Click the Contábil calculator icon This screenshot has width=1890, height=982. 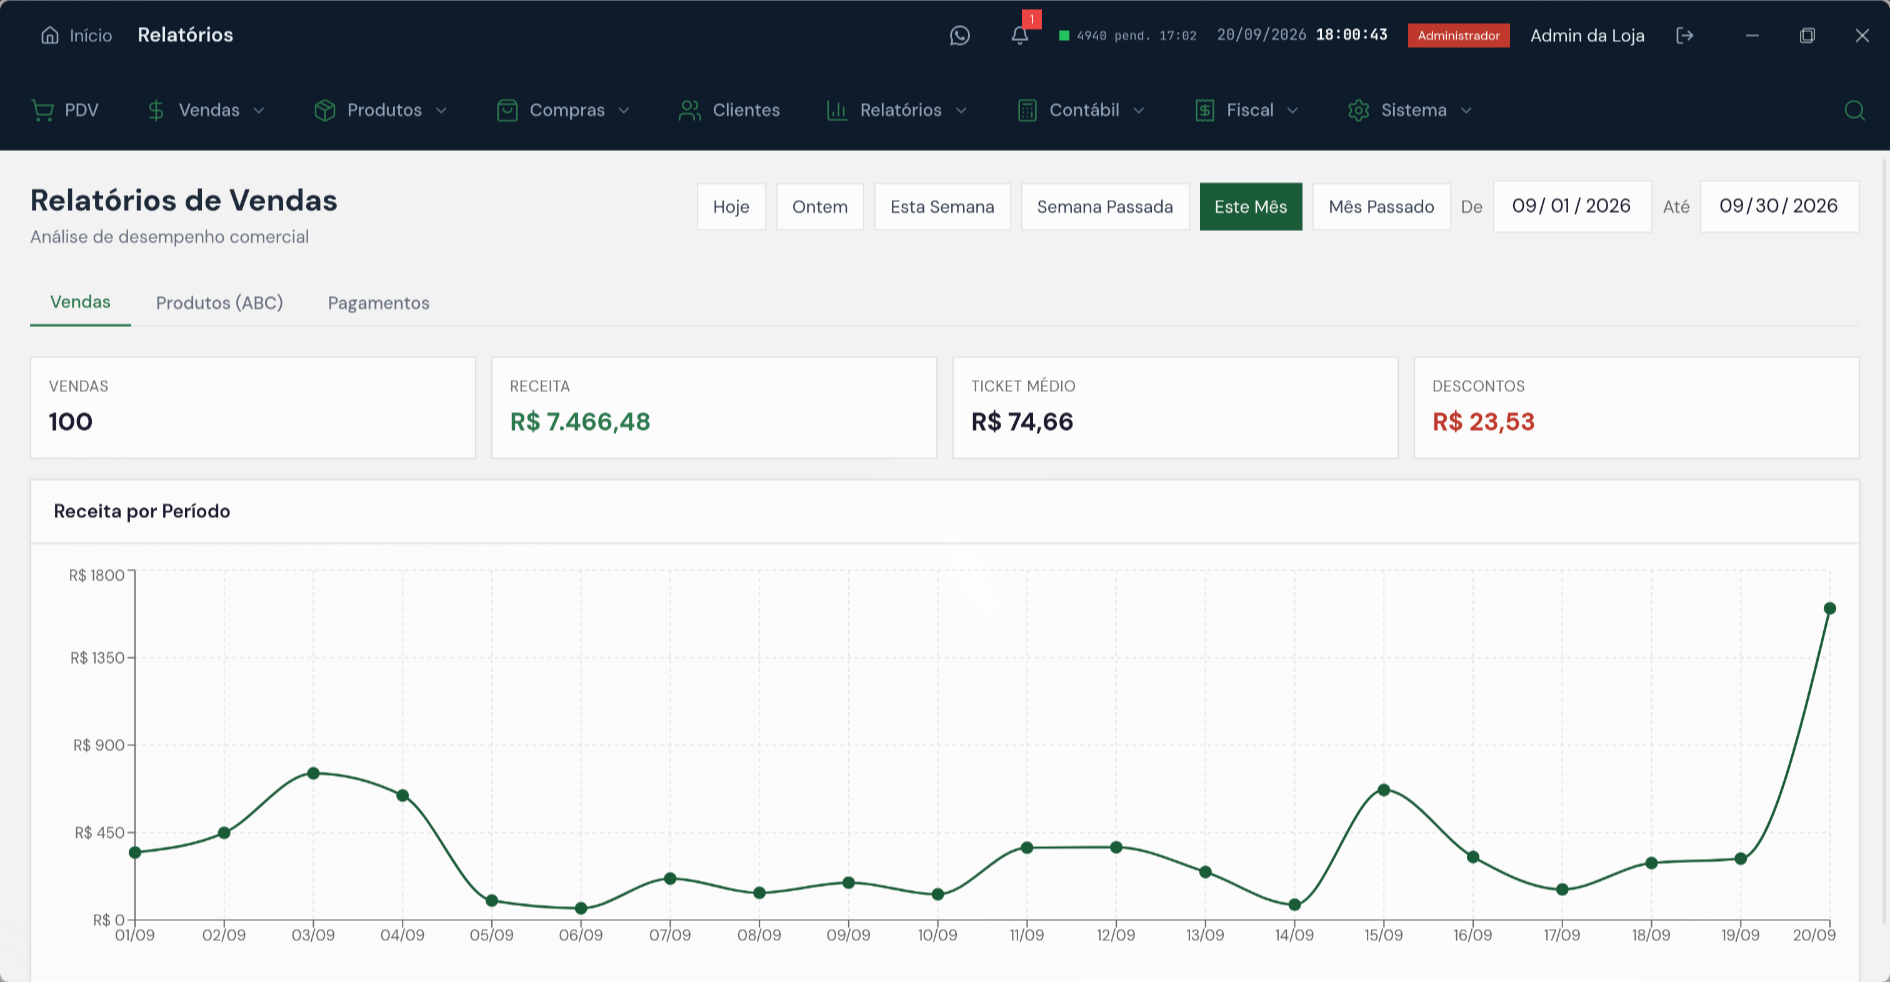(1027, 110)
